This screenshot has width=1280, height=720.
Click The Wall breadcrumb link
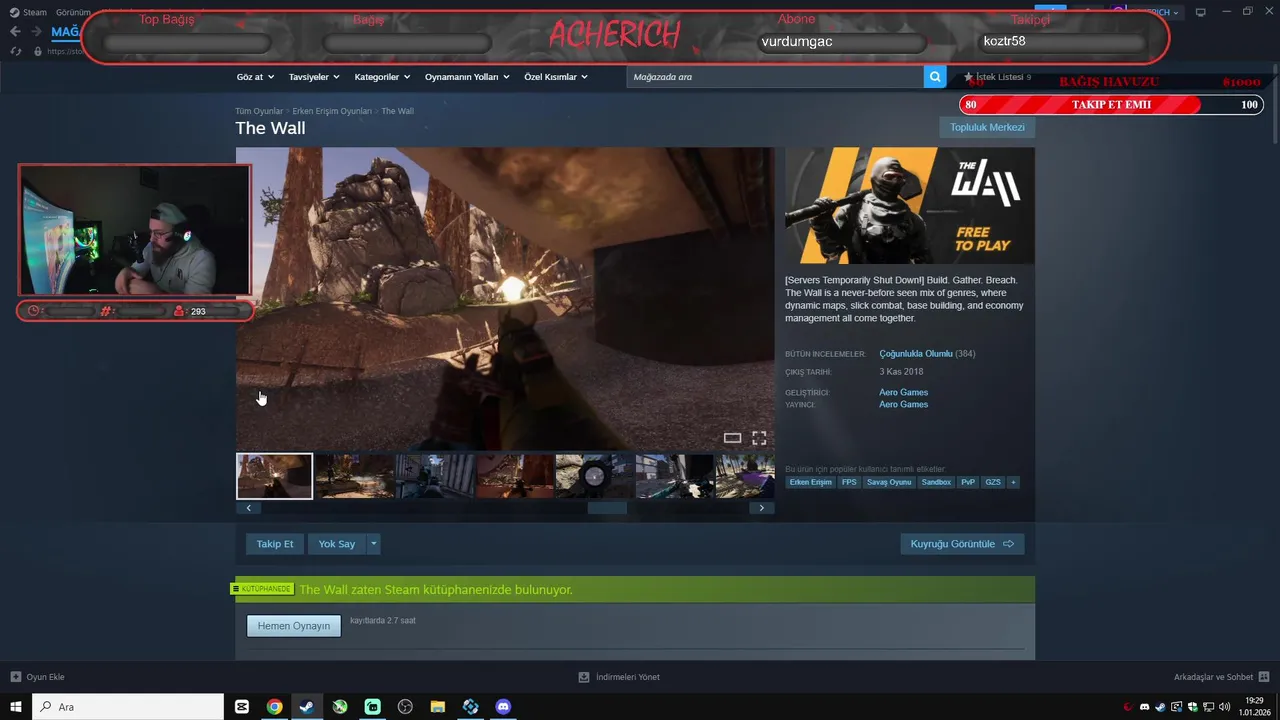click(397, 111)
